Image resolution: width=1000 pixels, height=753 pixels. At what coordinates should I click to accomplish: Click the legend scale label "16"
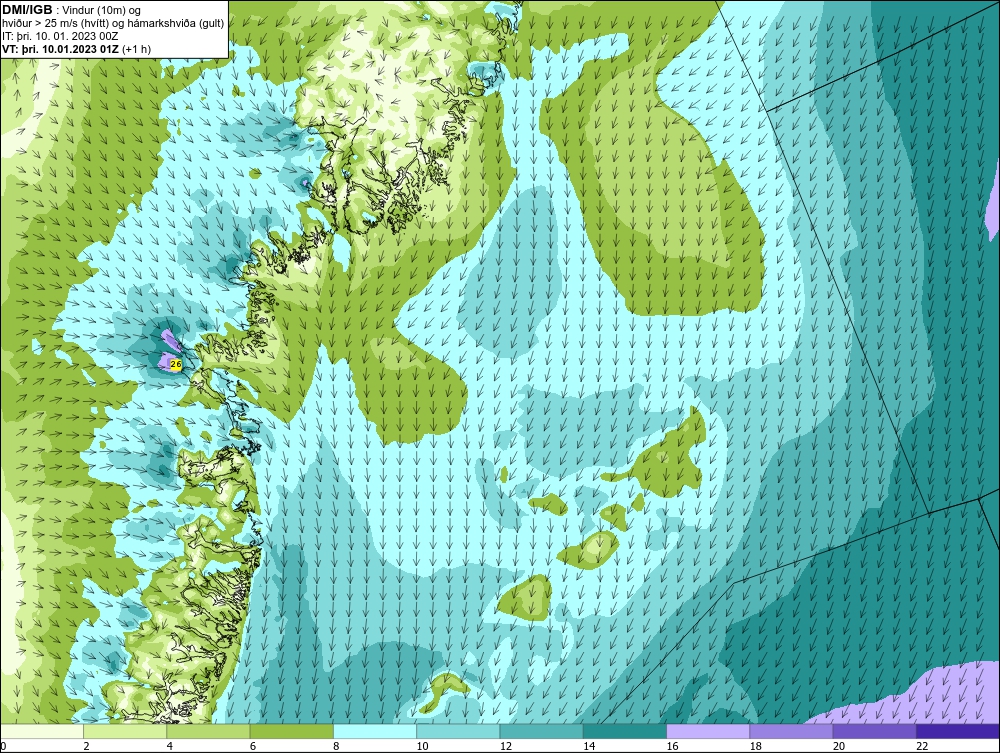tap(672, 747)
